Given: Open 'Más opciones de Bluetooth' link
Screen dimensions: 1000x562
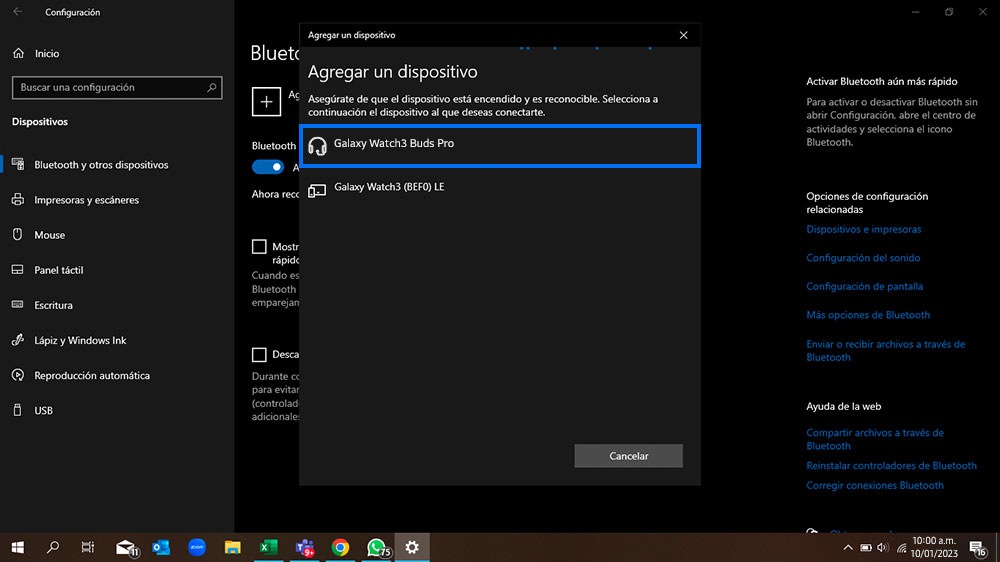Looking at the screenshot, I should tap(868, 315).
